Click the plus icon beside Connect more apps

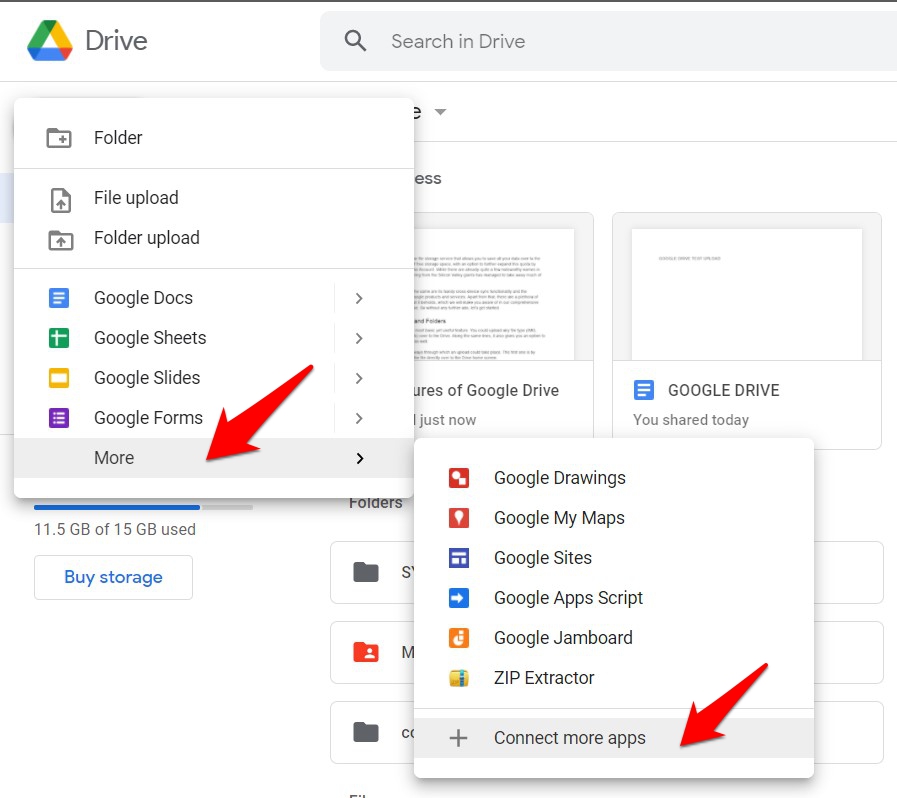[459, 738]
